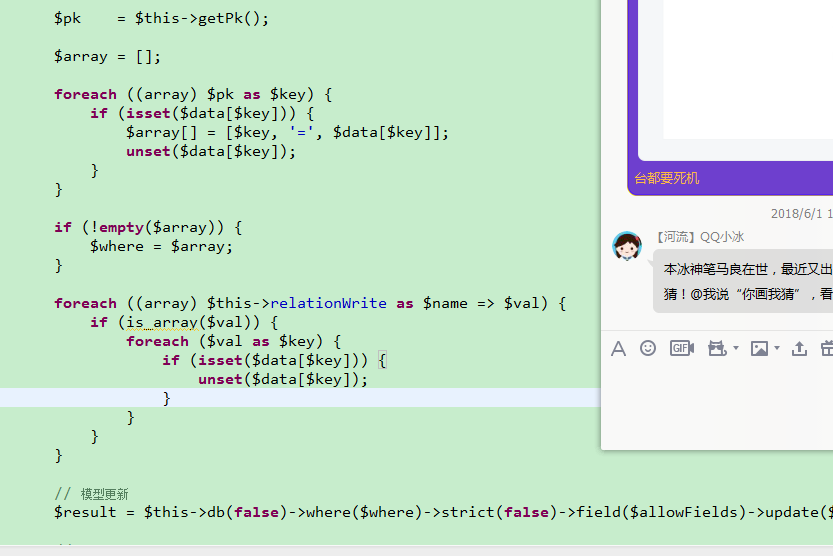Click the screenshot scissors icon in chat toolbar

coord(717,348)
